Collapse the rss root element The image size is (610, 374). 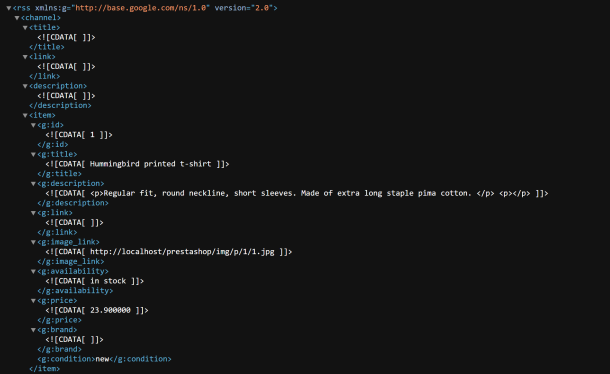[9, 8]
